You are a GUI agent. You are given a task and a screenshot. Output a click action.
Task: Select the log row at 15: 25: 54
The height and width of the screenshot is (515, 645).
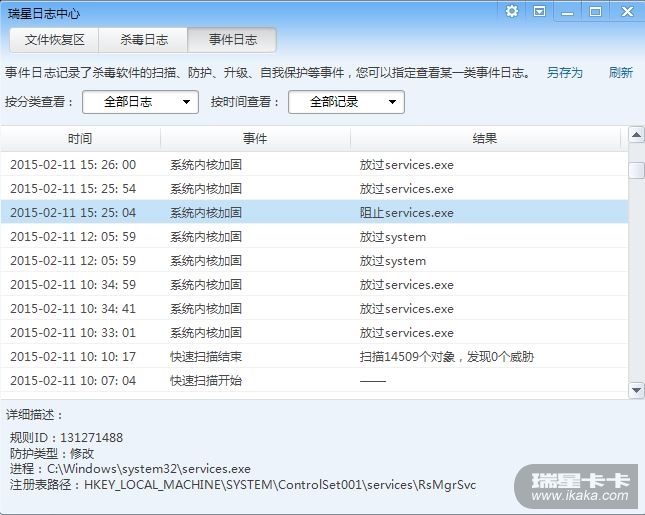point(314,188)
